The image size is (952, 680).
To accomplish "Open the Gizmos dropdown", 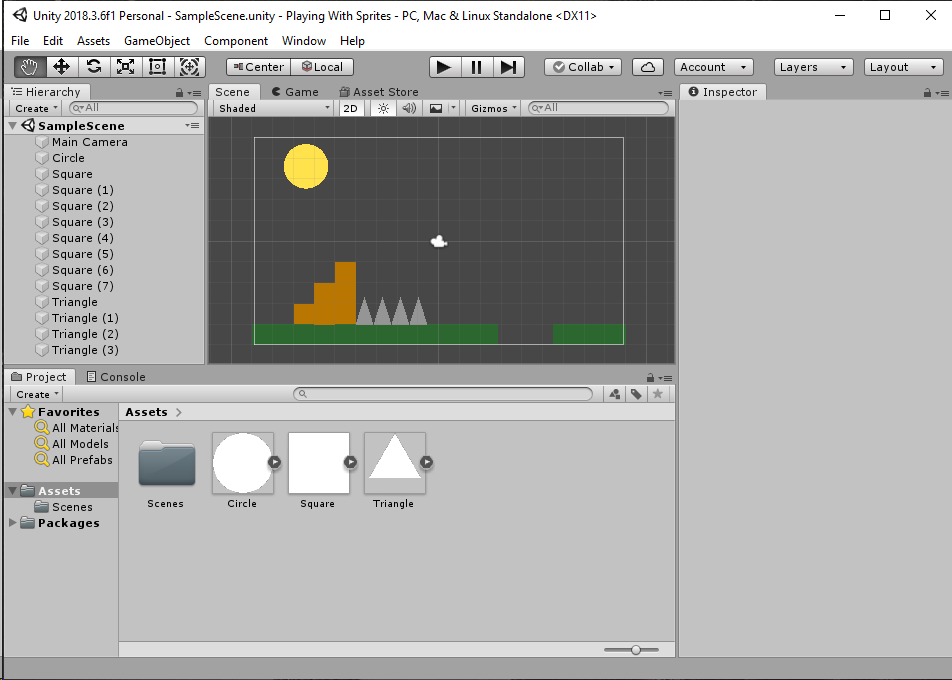I will 492,107.
